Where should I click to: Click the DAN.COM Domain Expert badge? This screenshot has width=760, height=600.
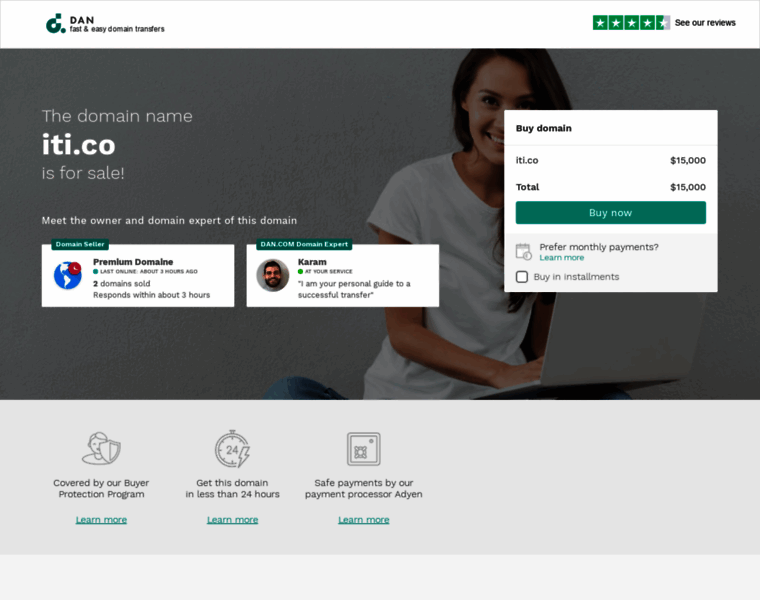[303, 244]
